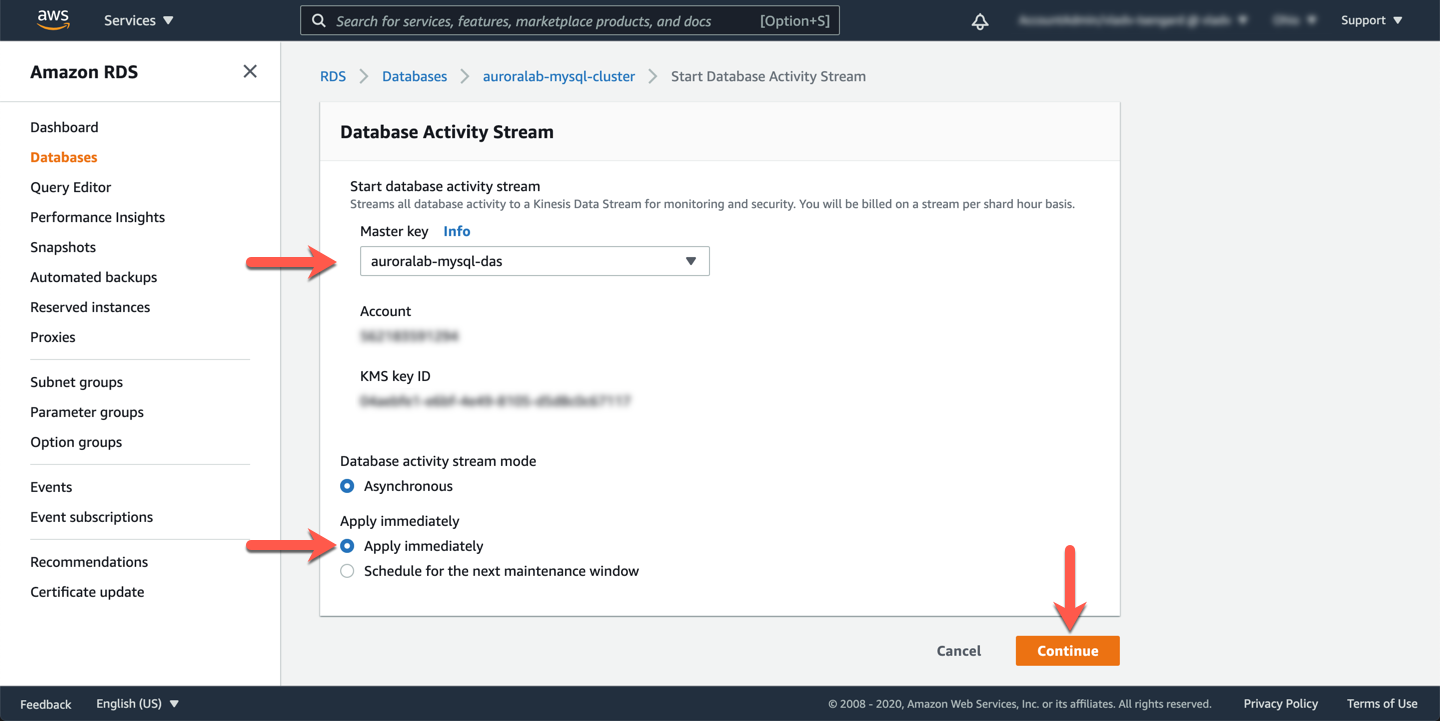
Task: Cancel the activity stream setup
Action: click(x=958, y=651)
